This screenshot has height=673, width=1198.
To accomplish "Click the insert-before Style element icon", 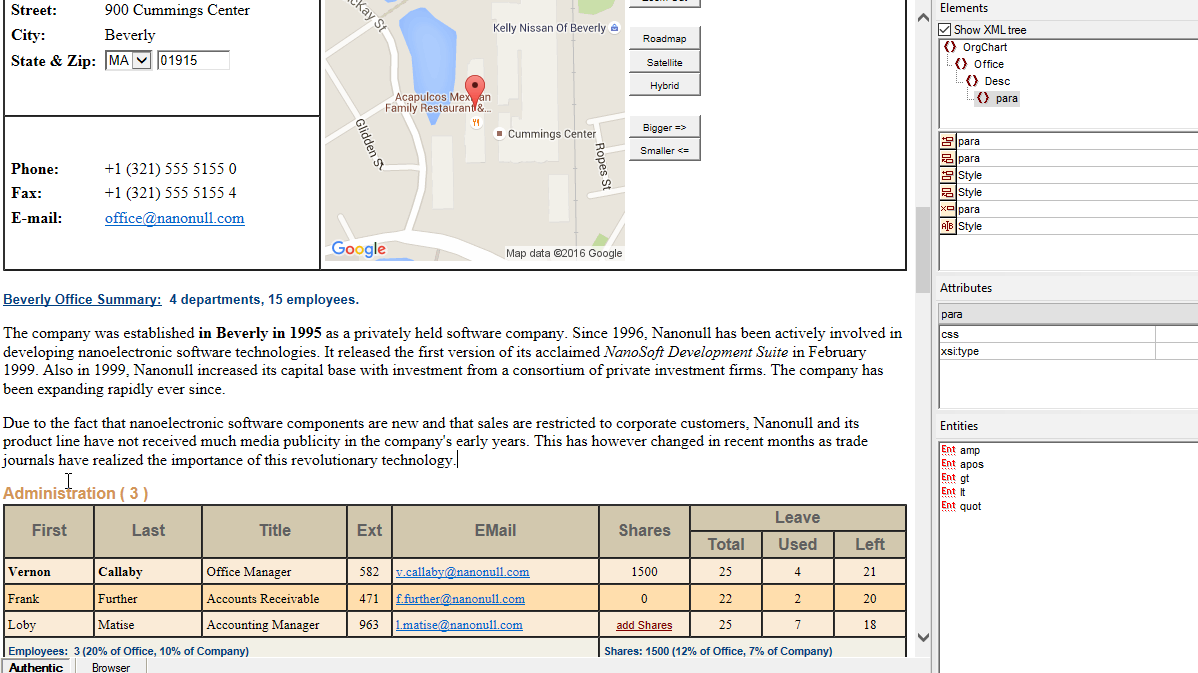I will pyautogui.click(x=948, y=175).
